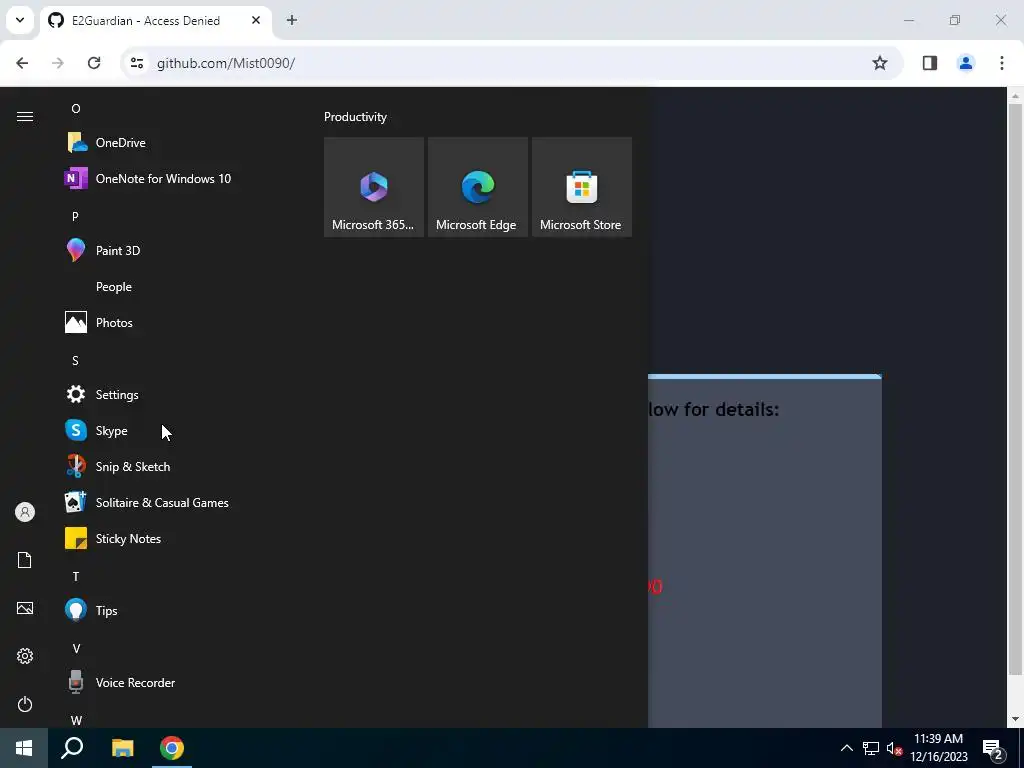Open Pictures from Start sidebar
The image size is (1024, 768).
pos(25,608)
